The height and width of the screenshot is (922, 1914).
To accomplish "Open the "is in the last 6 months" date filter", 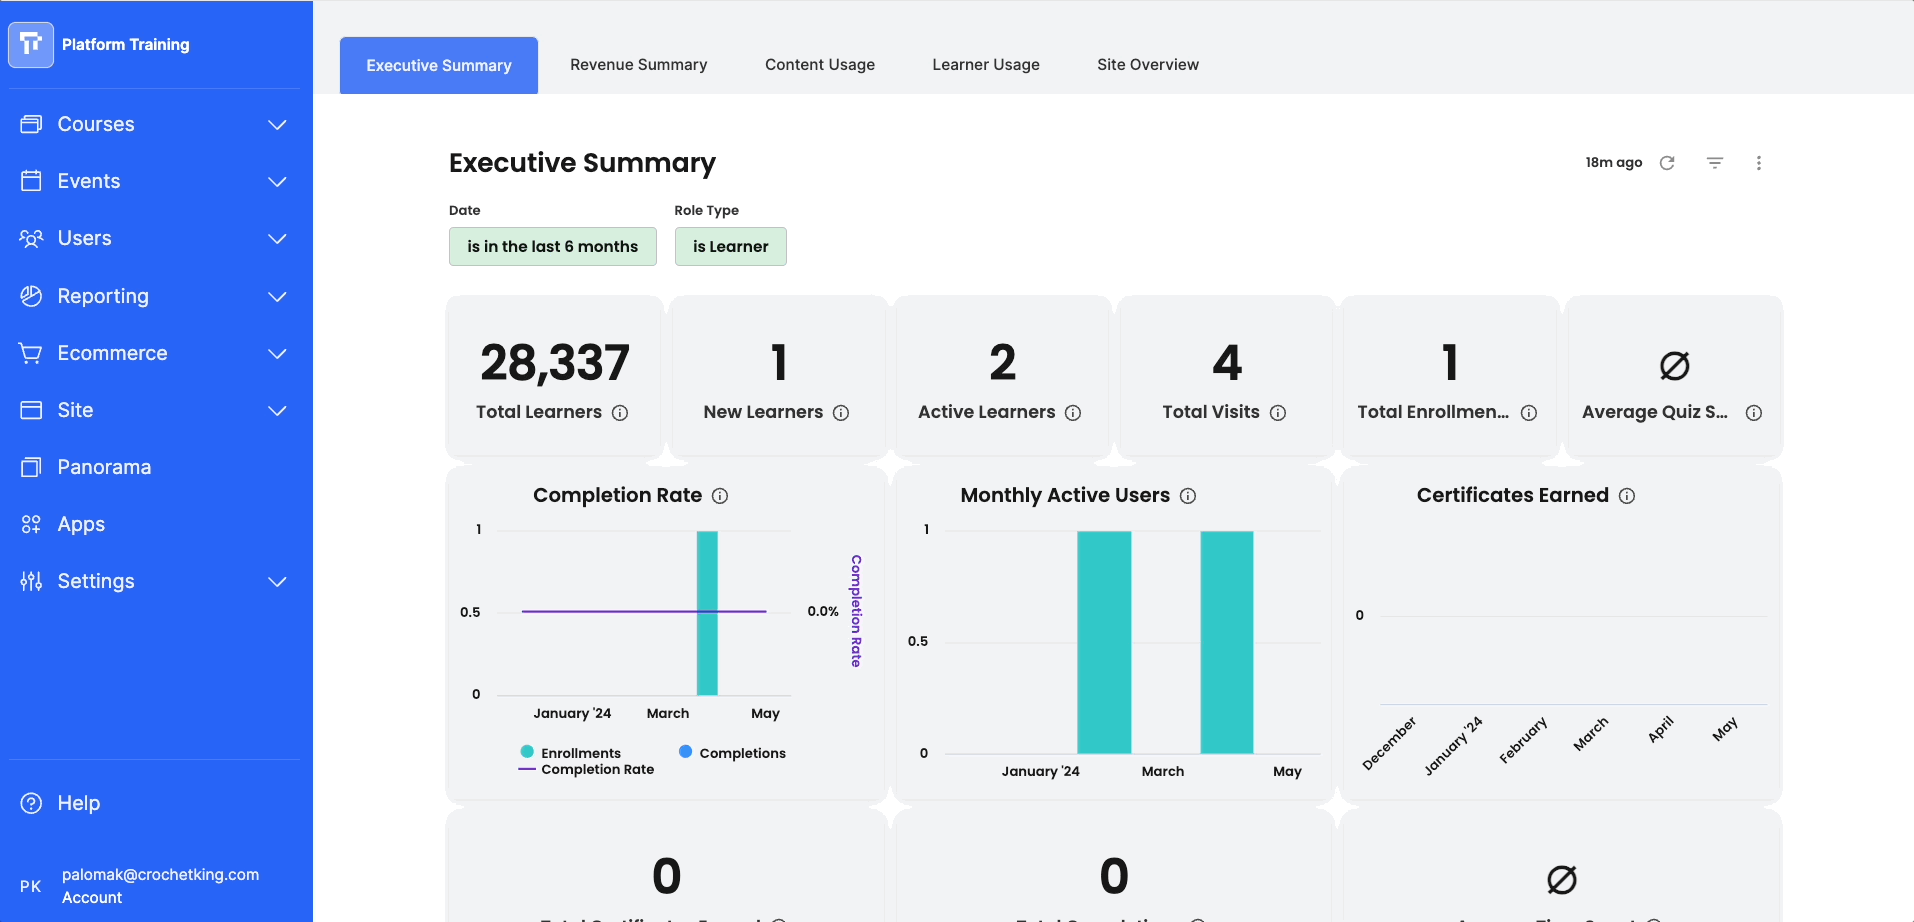I will click(552, 247).
